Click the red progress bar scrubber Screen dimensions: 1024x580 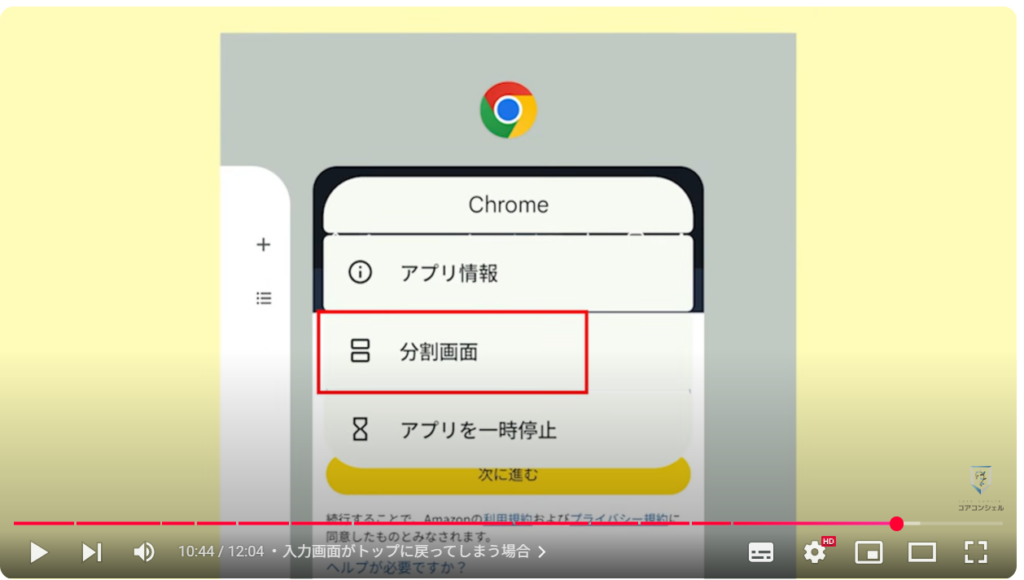[x=897, y=523]
